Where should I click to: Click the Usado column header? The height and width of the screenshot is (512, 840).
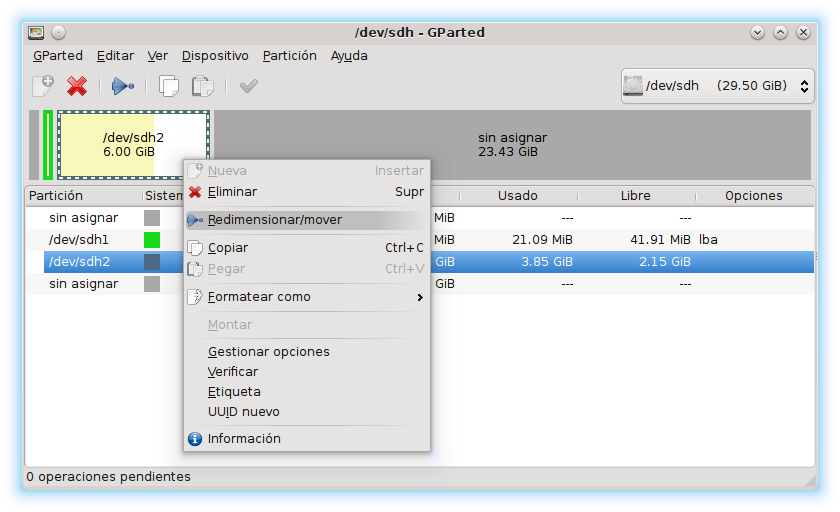click(518, 196)
